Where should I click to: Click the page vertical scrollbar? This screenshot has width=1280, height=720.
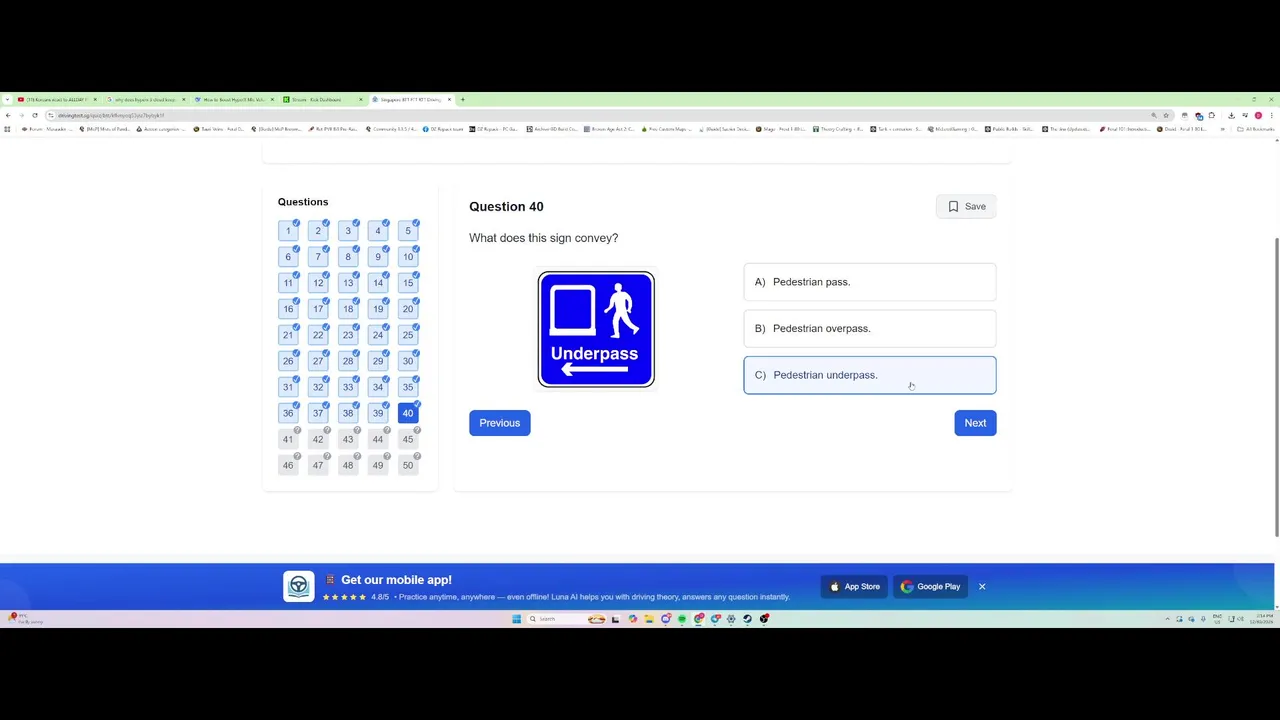coord(1276,389)
